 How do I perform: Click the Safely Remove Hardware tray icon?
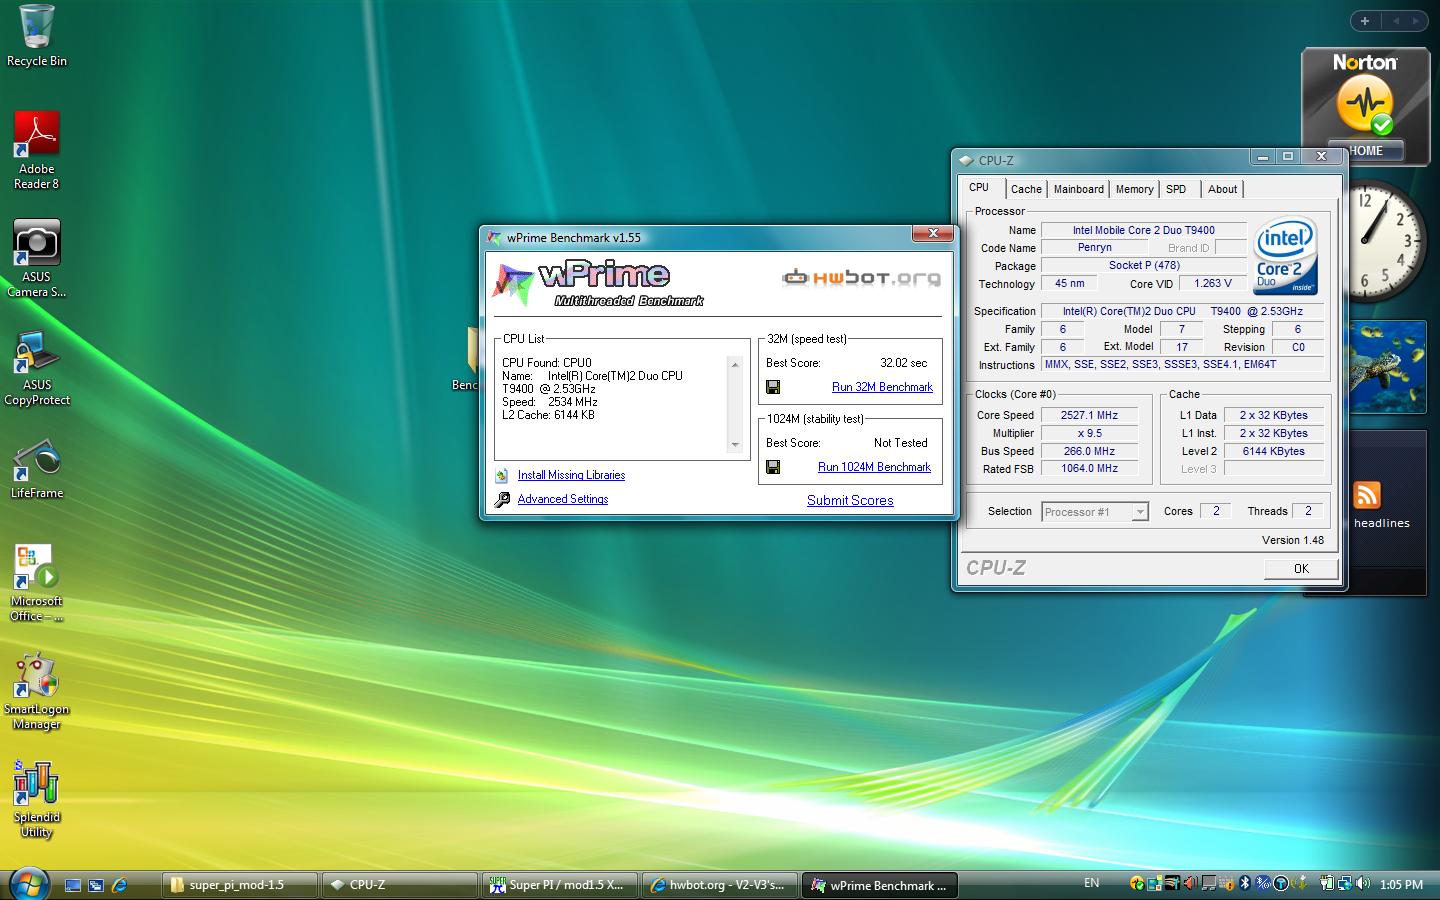(1301, 884)
